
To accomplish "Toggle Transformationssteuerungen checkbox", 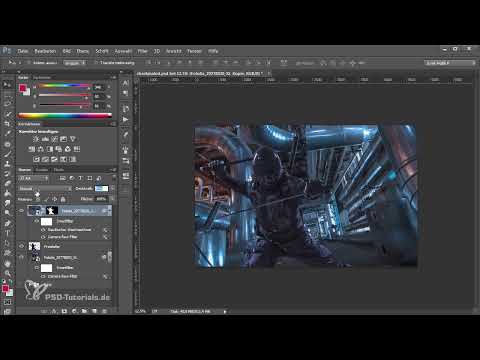I will (x=96, y=63).
